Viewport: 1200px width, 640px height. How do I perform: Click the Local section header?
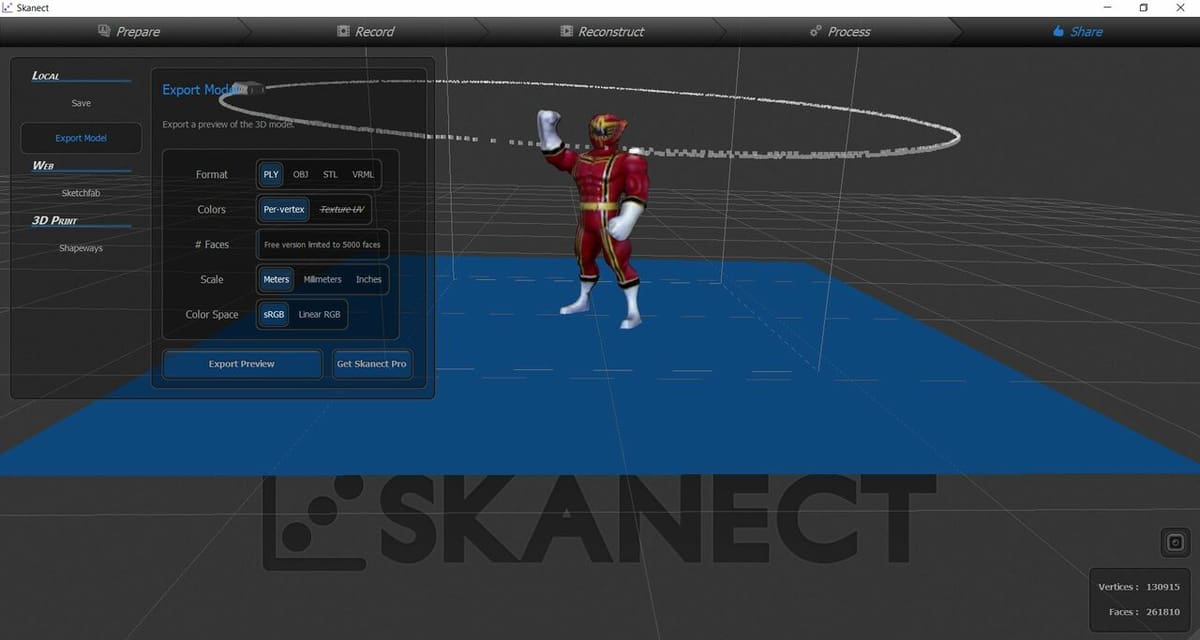(46, 76)
